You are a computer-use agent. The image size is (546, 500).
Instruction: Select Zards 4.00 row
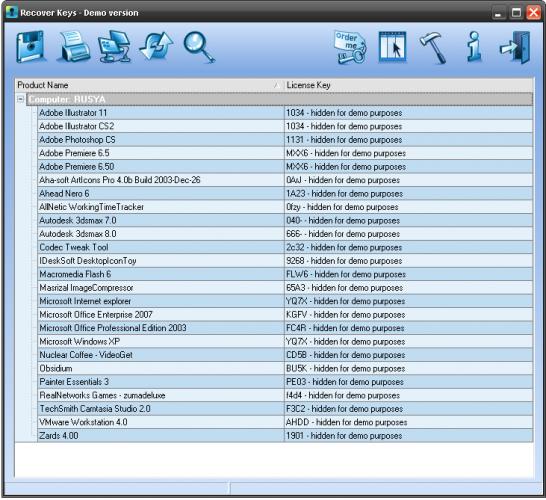[285, 436]
